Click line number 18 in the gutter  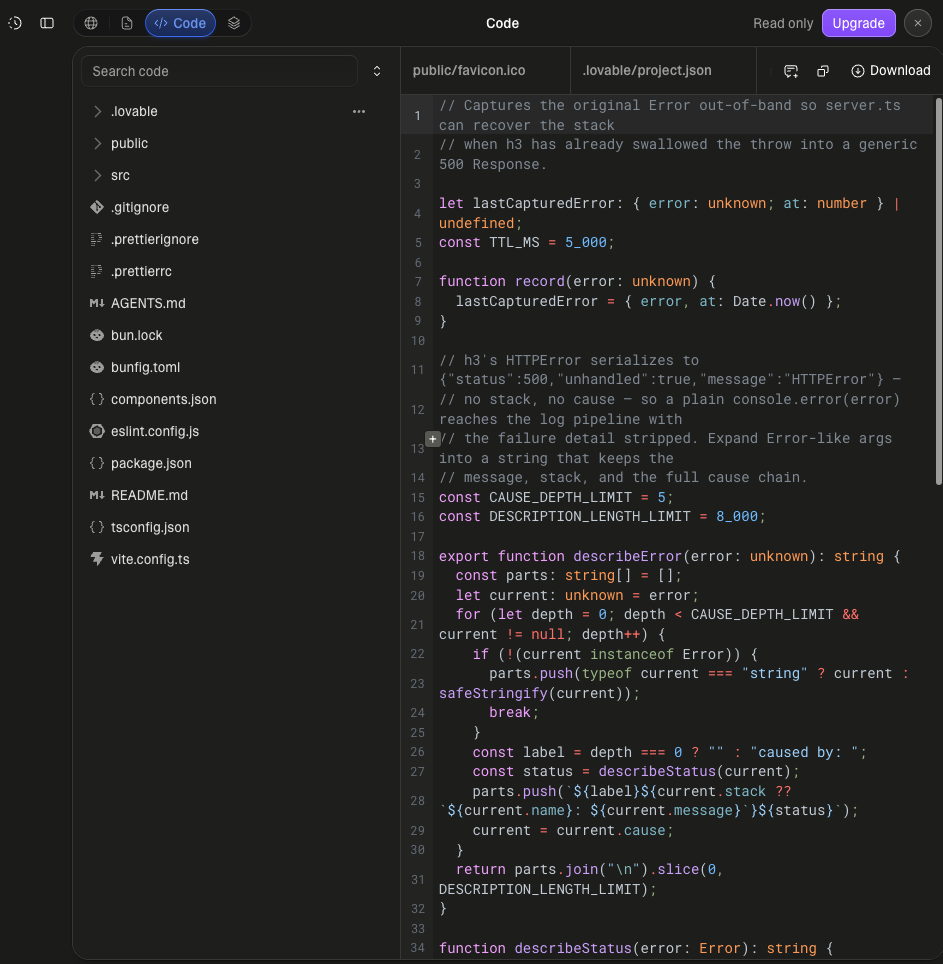point(417,556)
